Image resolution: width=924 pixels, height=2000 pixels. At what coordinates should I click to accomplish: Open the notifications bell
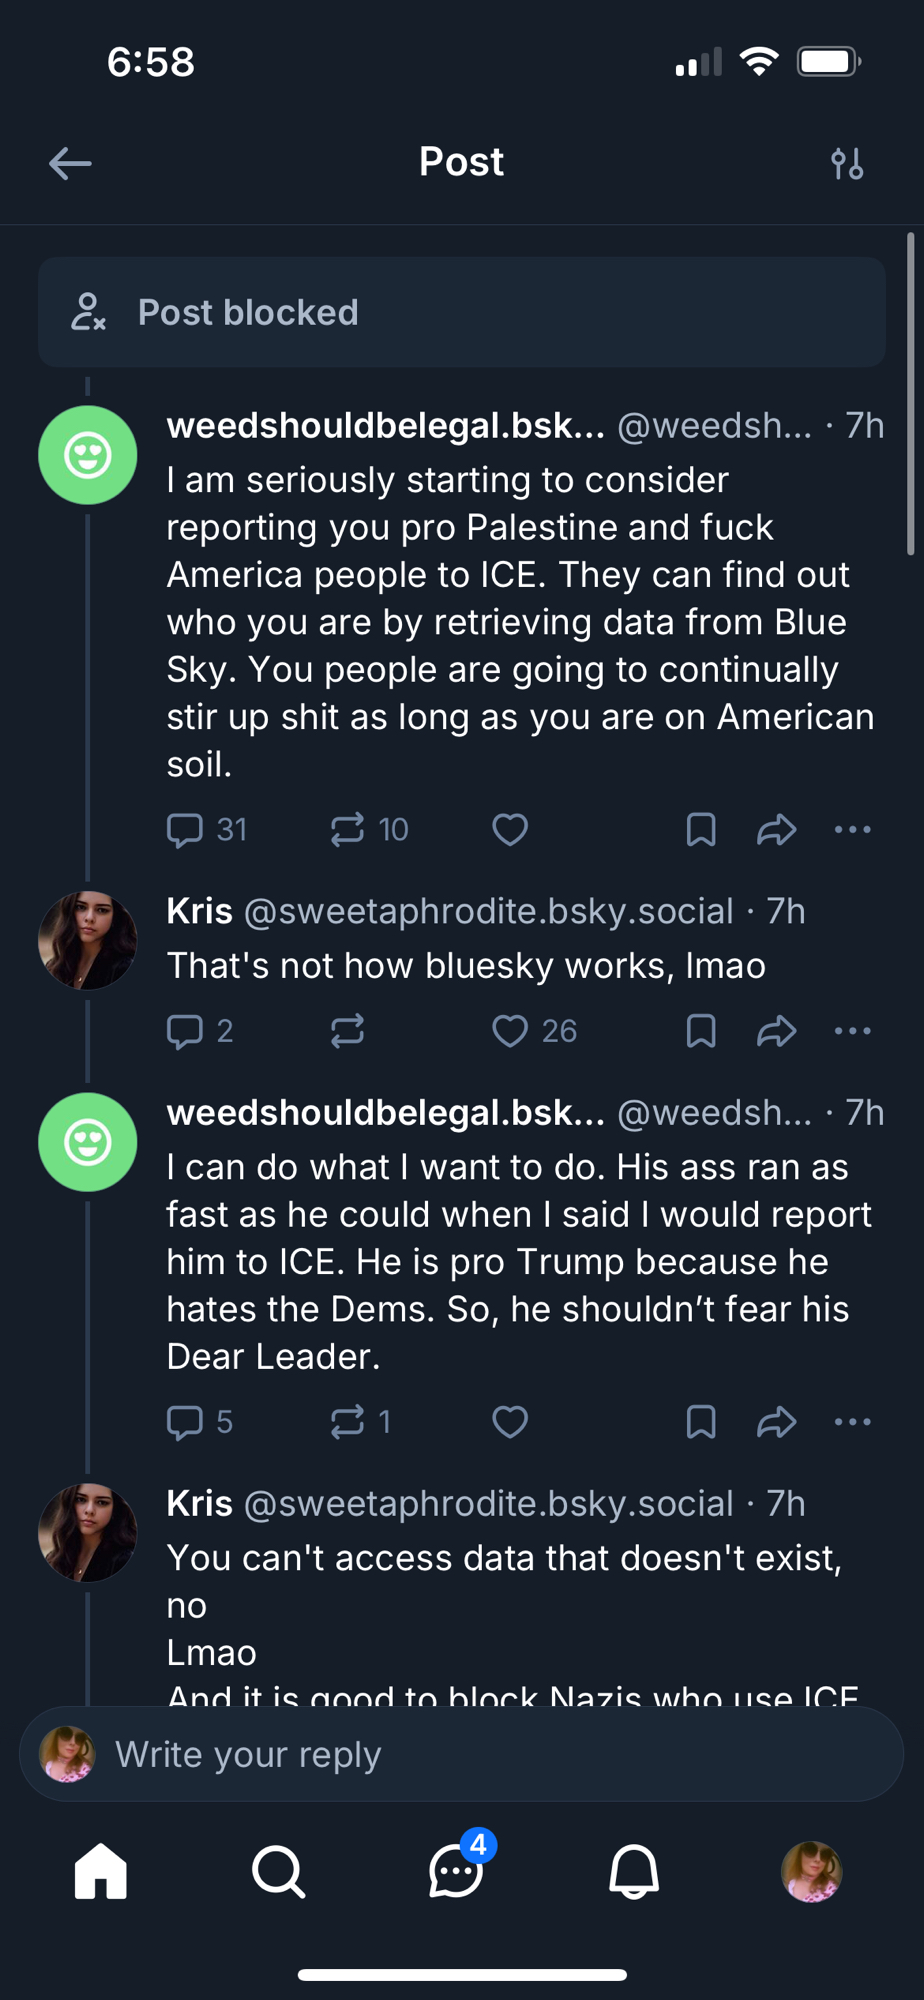[634, 1871]
